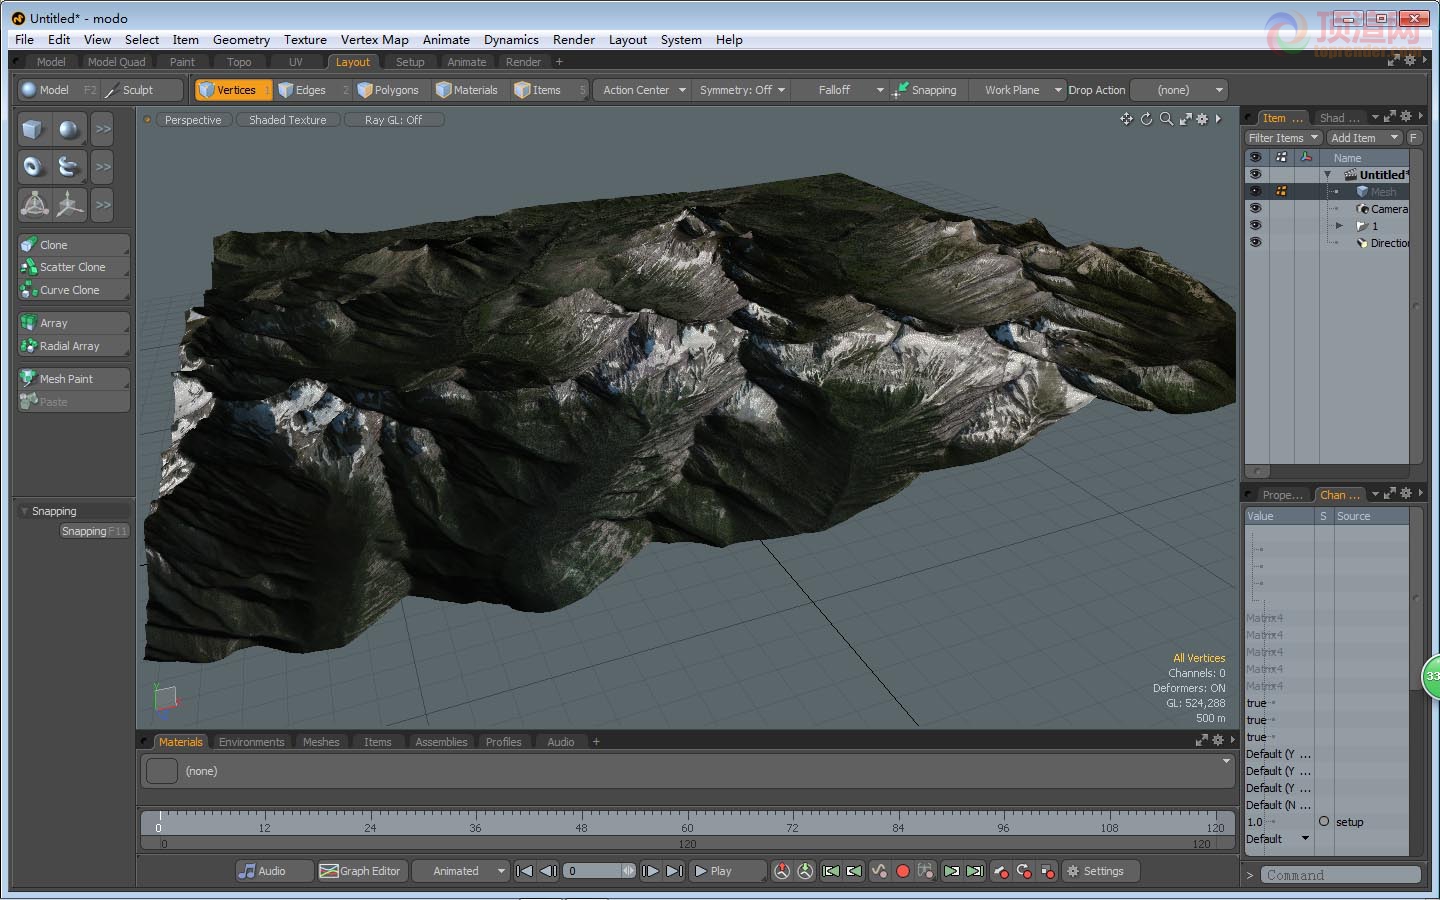
Task: Collapse the Untitled scene tree
Action: [1328, 174]
